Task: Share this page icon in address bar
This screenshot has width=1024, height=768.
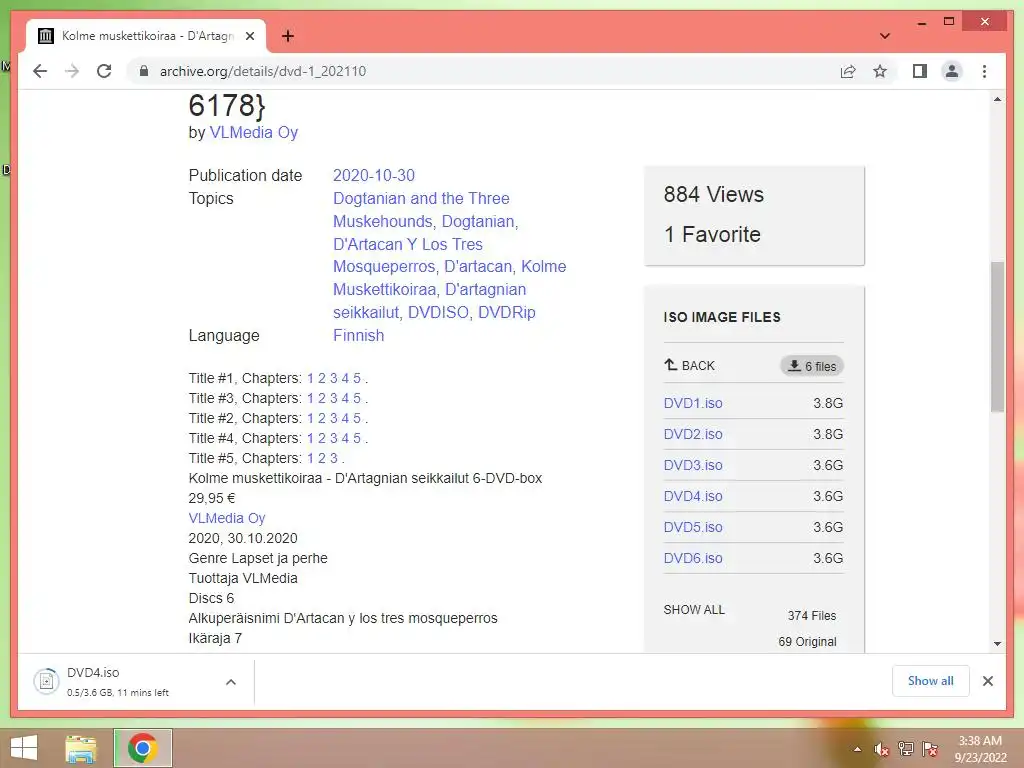Action: (x=848, y=71)
